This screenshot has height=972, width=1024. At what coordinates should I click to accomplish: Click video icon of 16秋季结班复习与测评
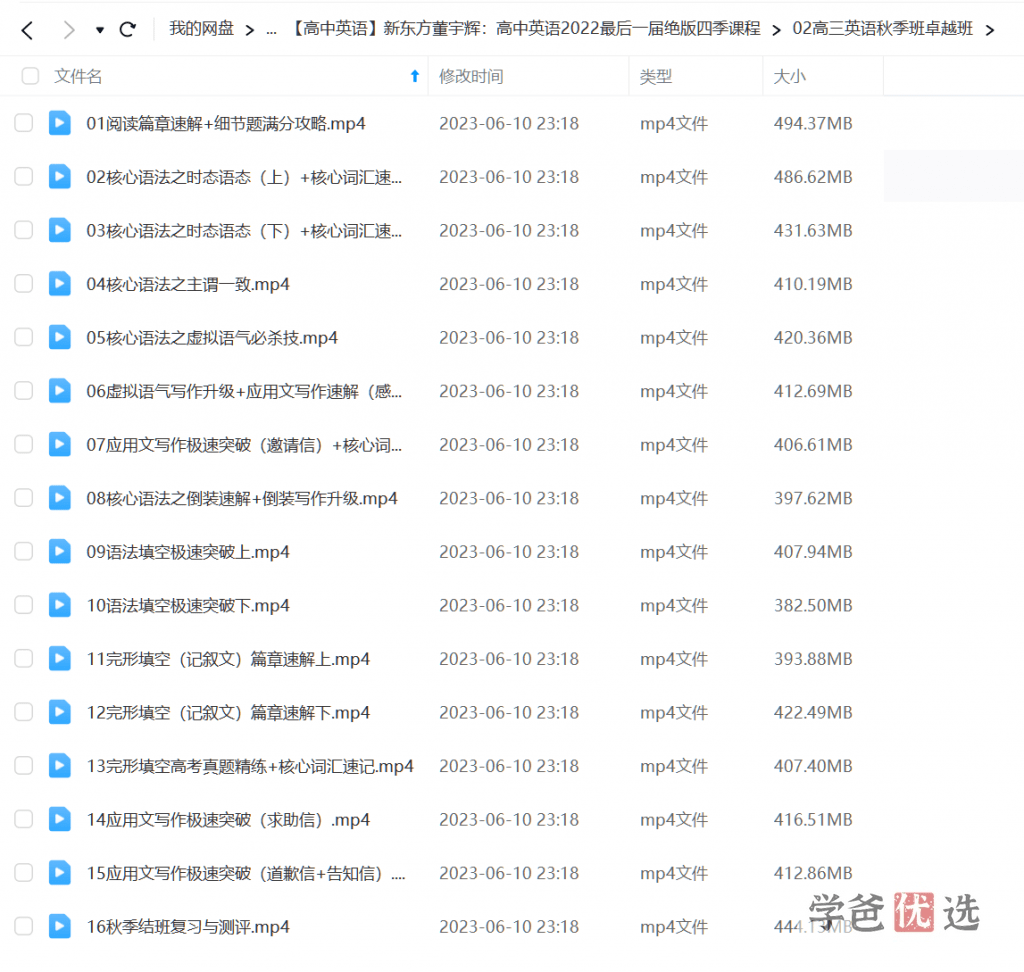click(59, 926)
